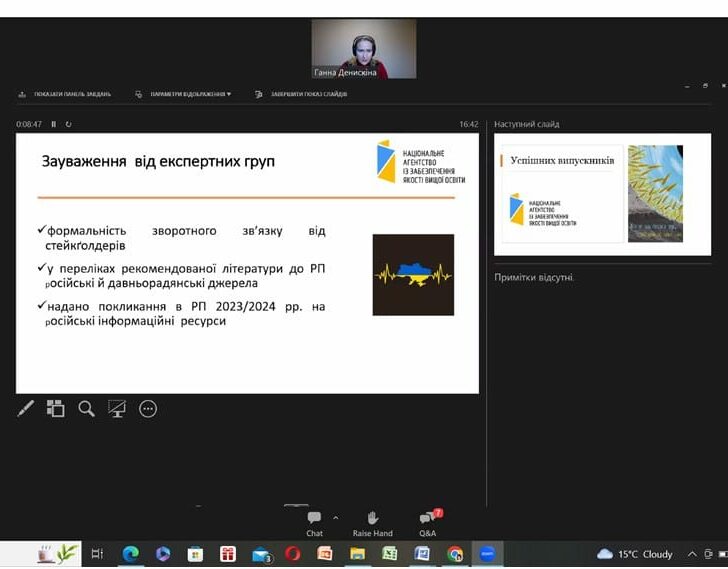Restart the presentation timer
The image size is (728, 569).
[x=68, y=124]
